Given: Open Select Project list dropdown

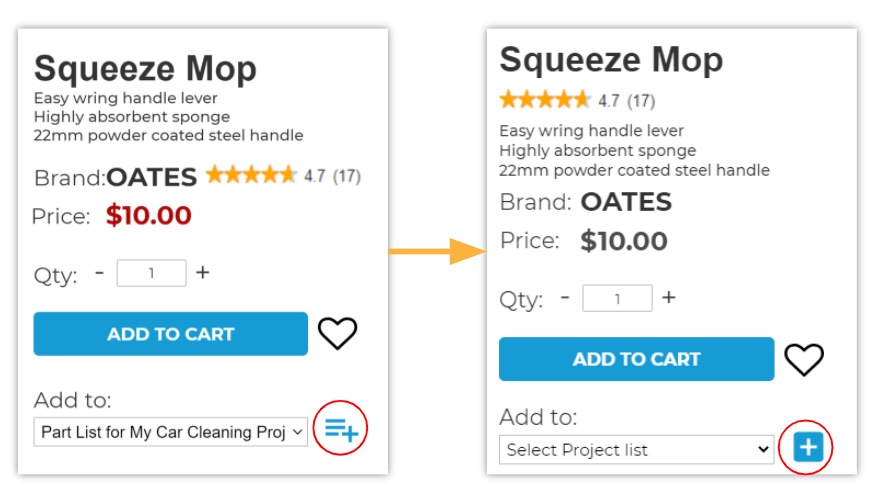Looking at the screenshot, I should 637,449.
